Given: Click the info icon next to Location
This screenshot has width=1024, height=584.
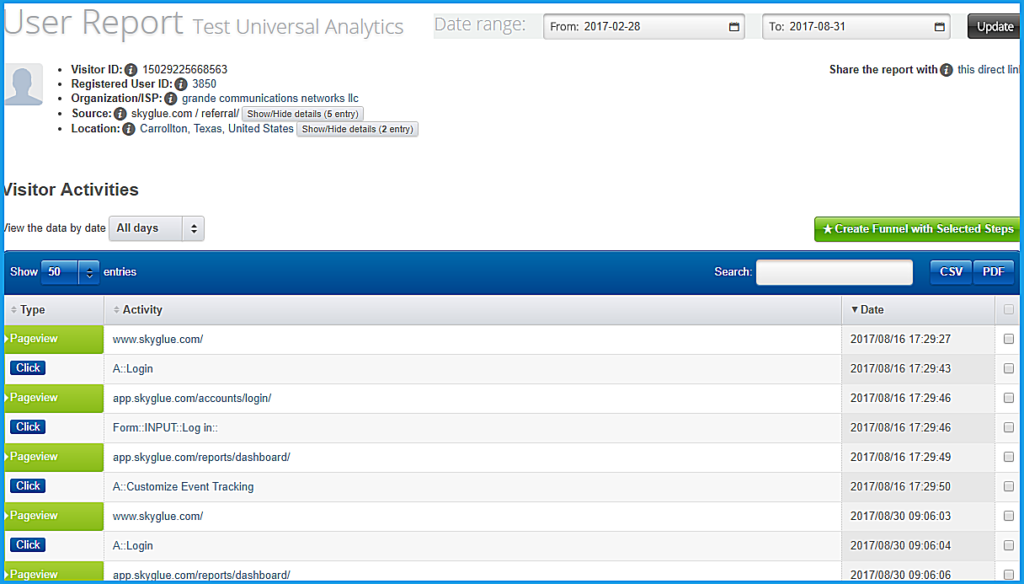Looking at the screenshot, I should [x=129, y=129].
